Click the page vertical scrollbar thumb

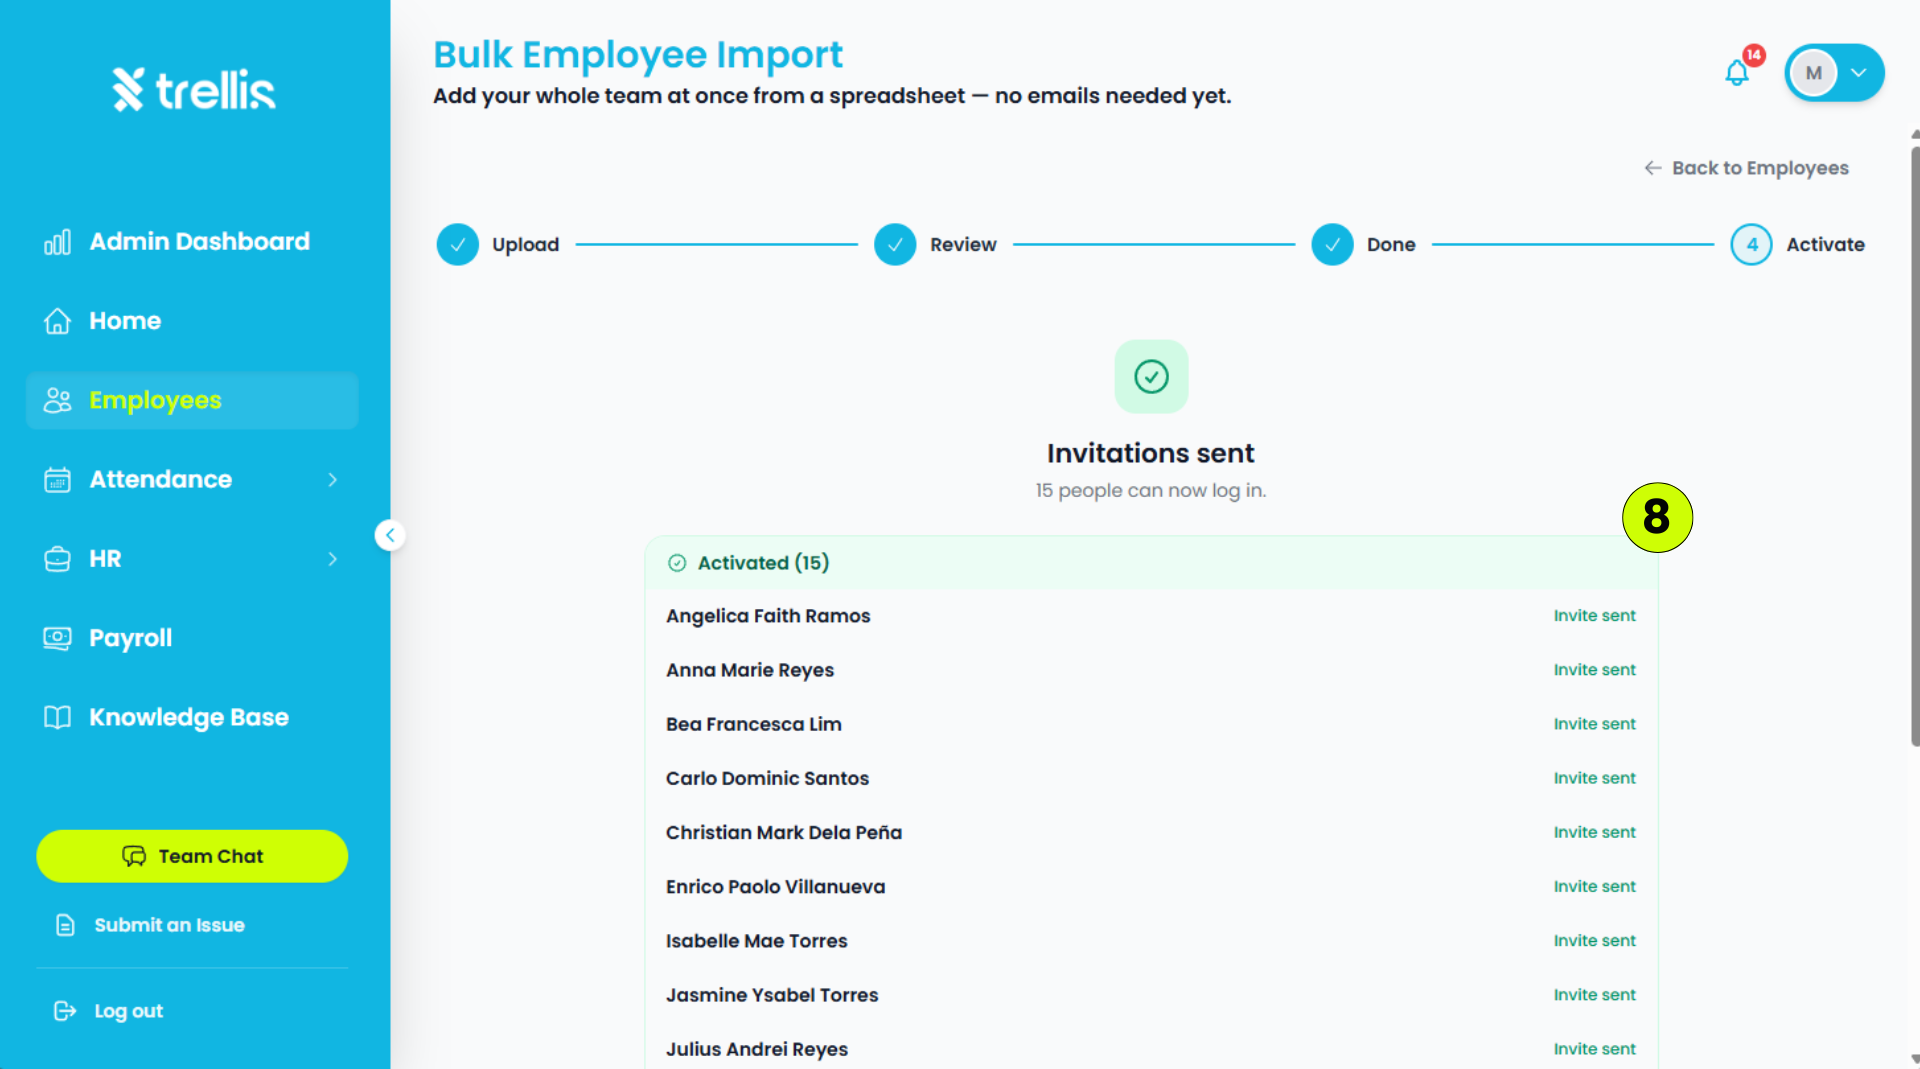[x=1914, y=445]
